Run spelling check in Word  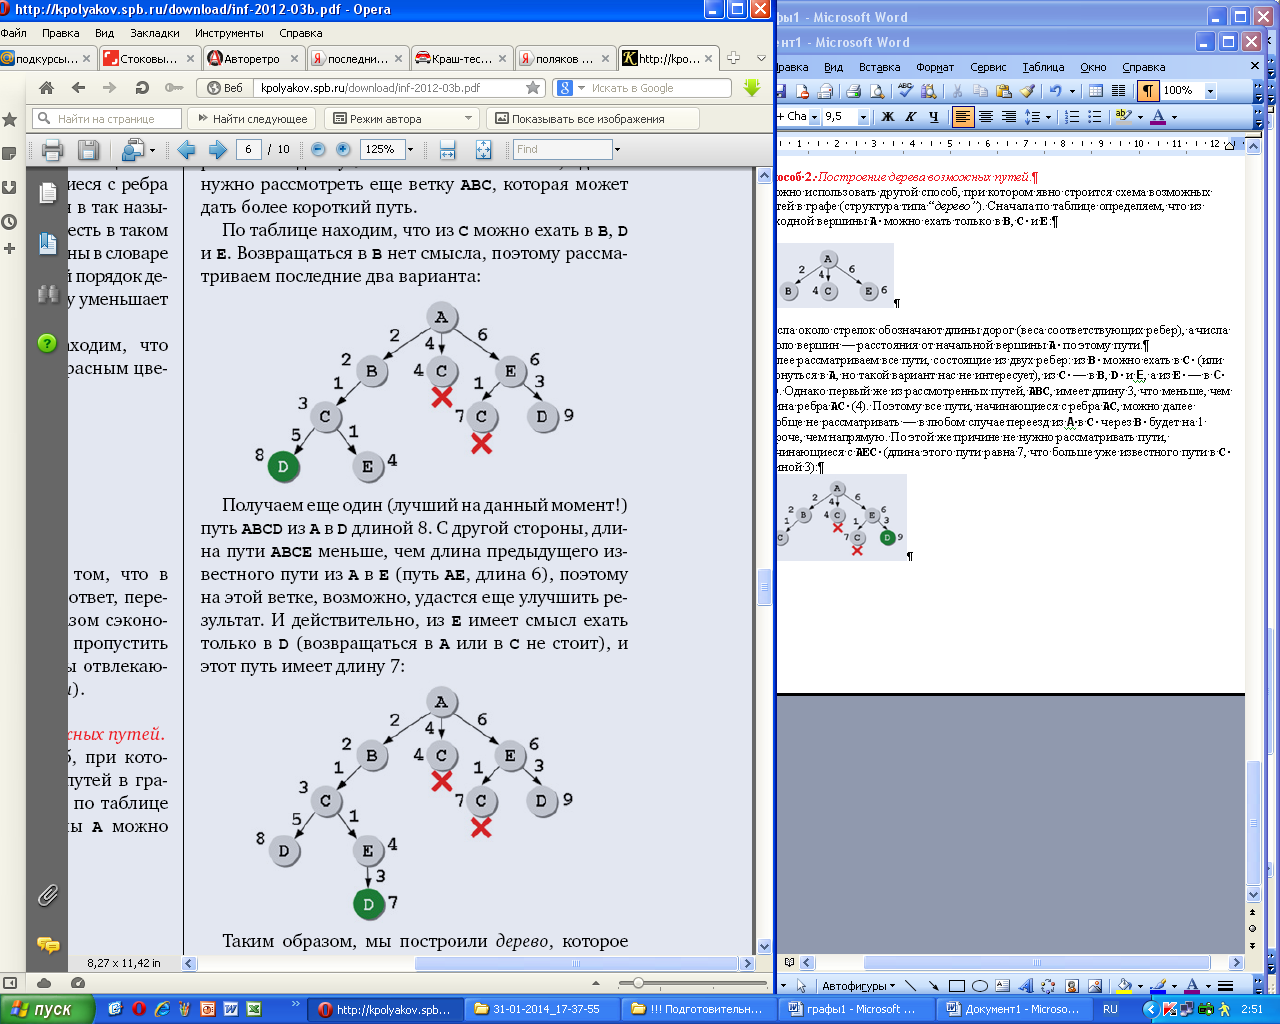point(906,90)
